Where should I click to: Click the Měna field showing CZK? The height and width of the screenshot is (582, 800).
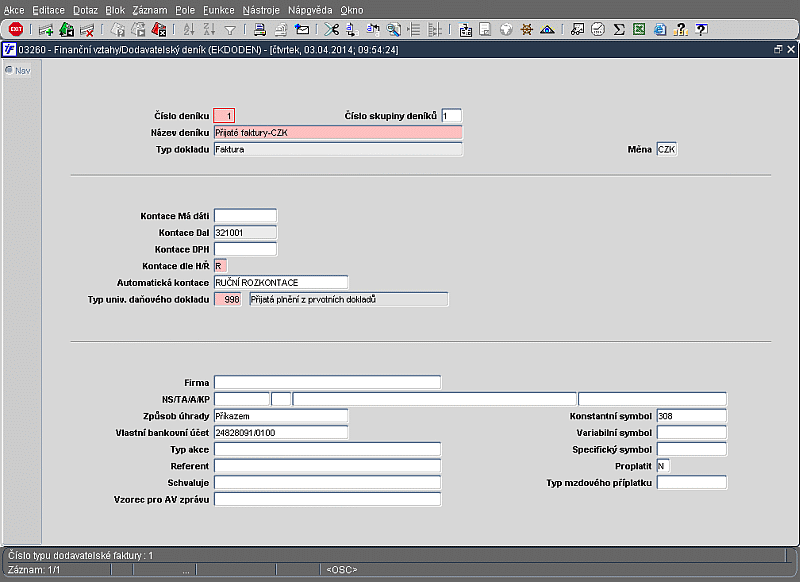click(x=667, y=149)
